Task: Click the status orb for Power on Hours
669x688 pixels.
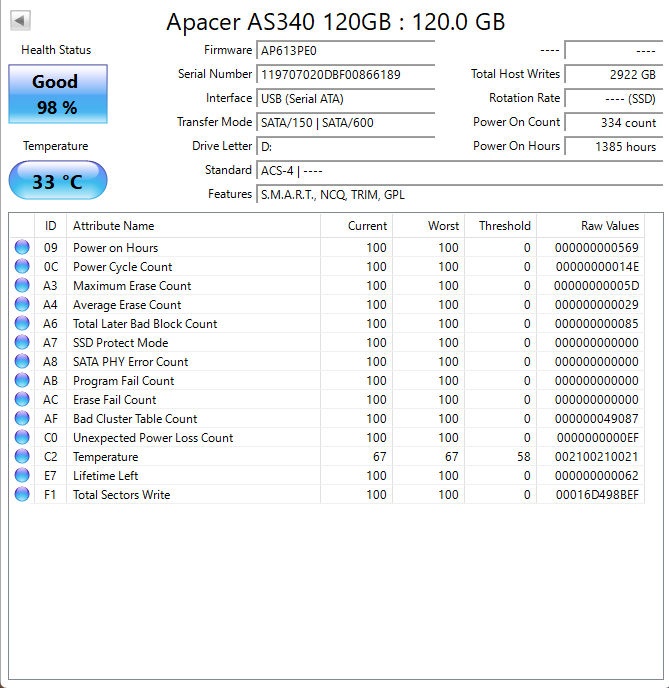Action: 22,247
